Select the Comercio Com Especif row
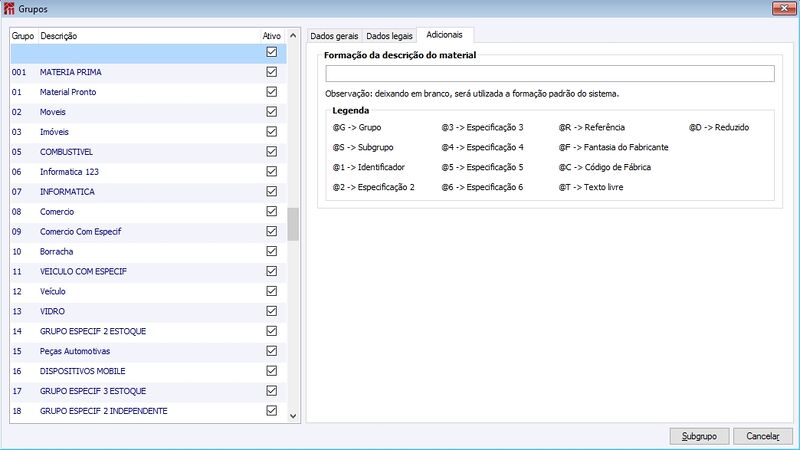 coord(148,231)
